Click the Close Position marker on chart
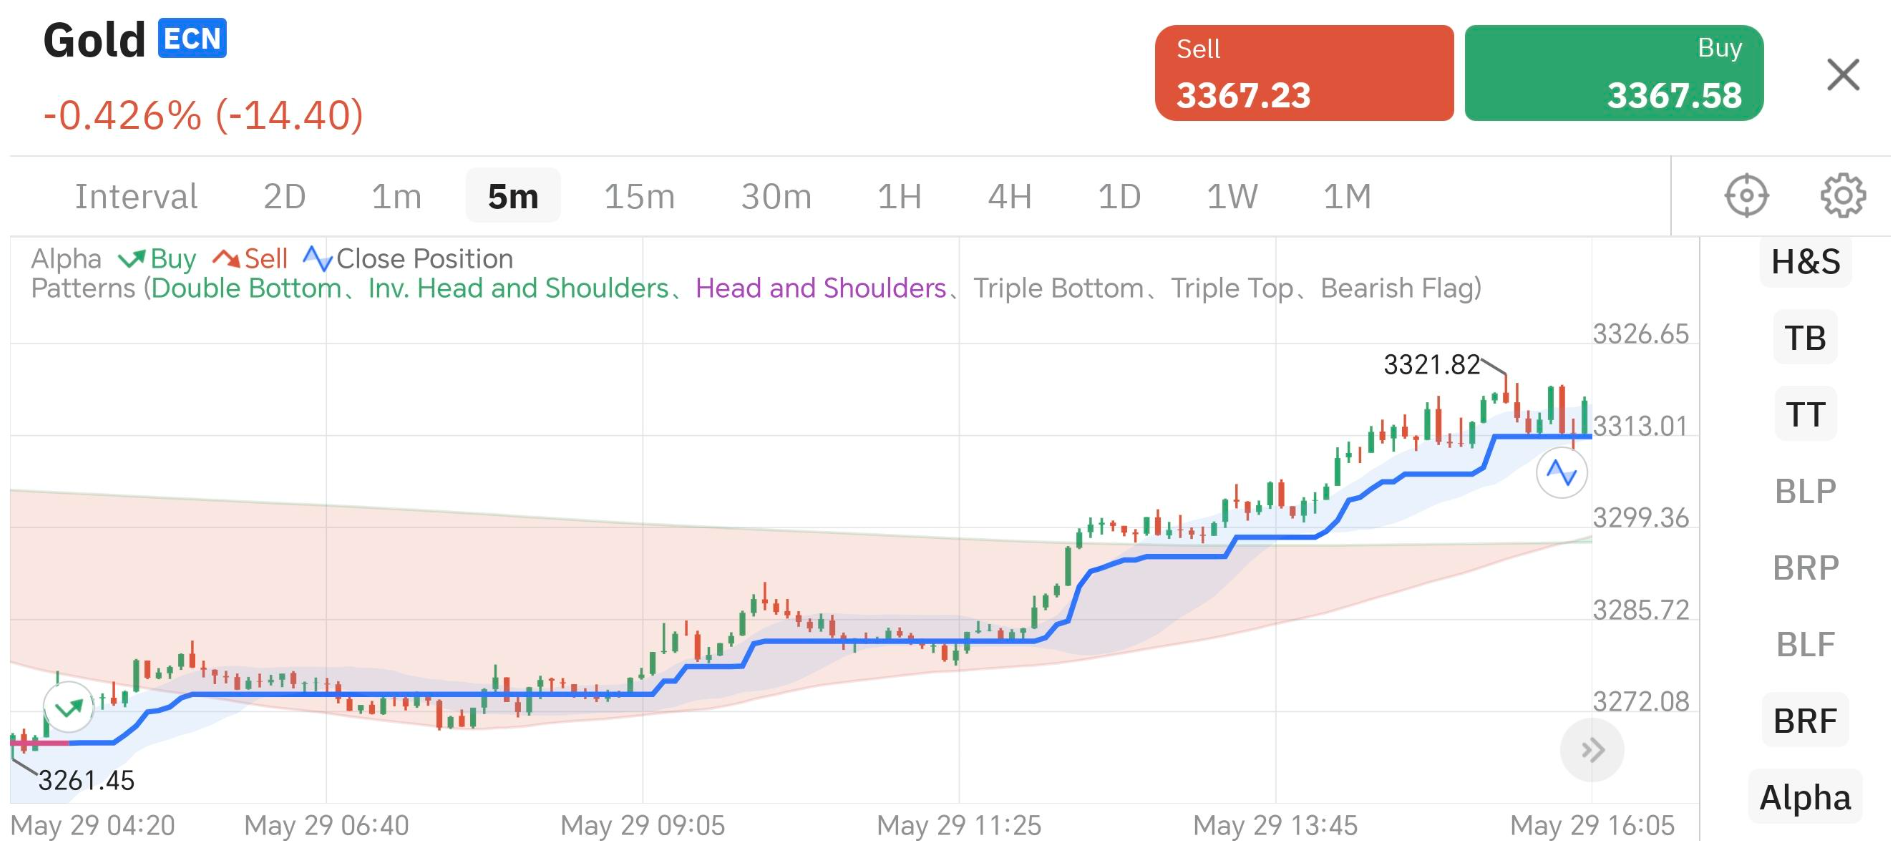This screenshot has height=841, width=1891. [1561, 473]
